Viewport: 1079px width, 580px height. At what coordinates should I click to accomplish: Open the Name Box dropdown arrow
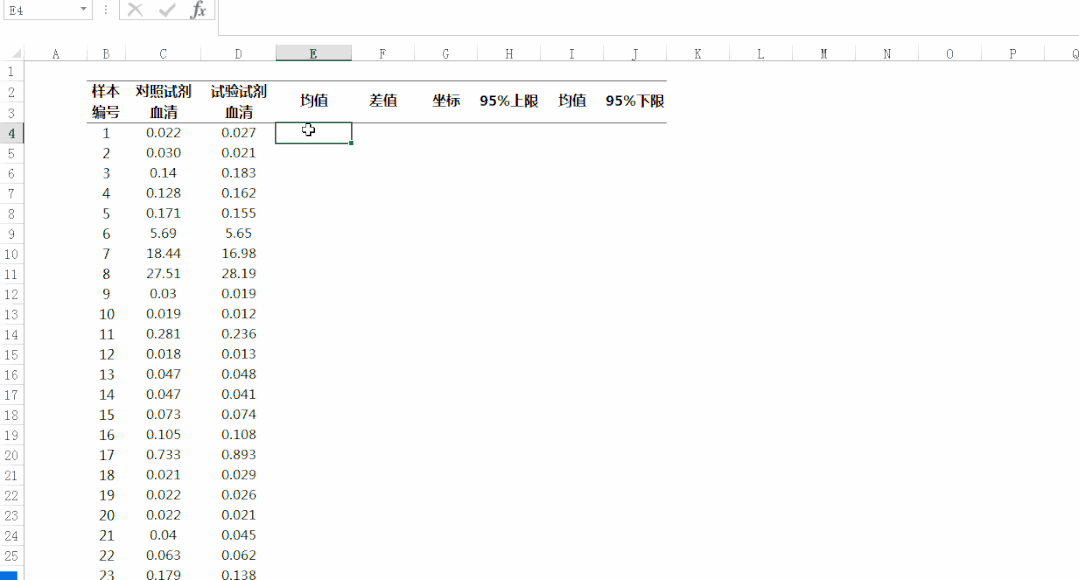tap(83, 10)
